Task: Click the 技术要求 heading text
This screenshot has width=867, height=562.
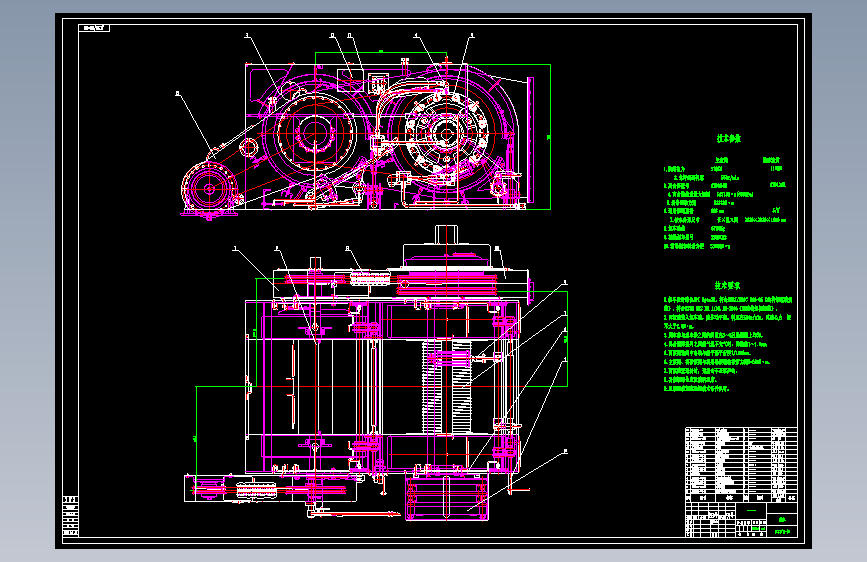Action: 727,285
